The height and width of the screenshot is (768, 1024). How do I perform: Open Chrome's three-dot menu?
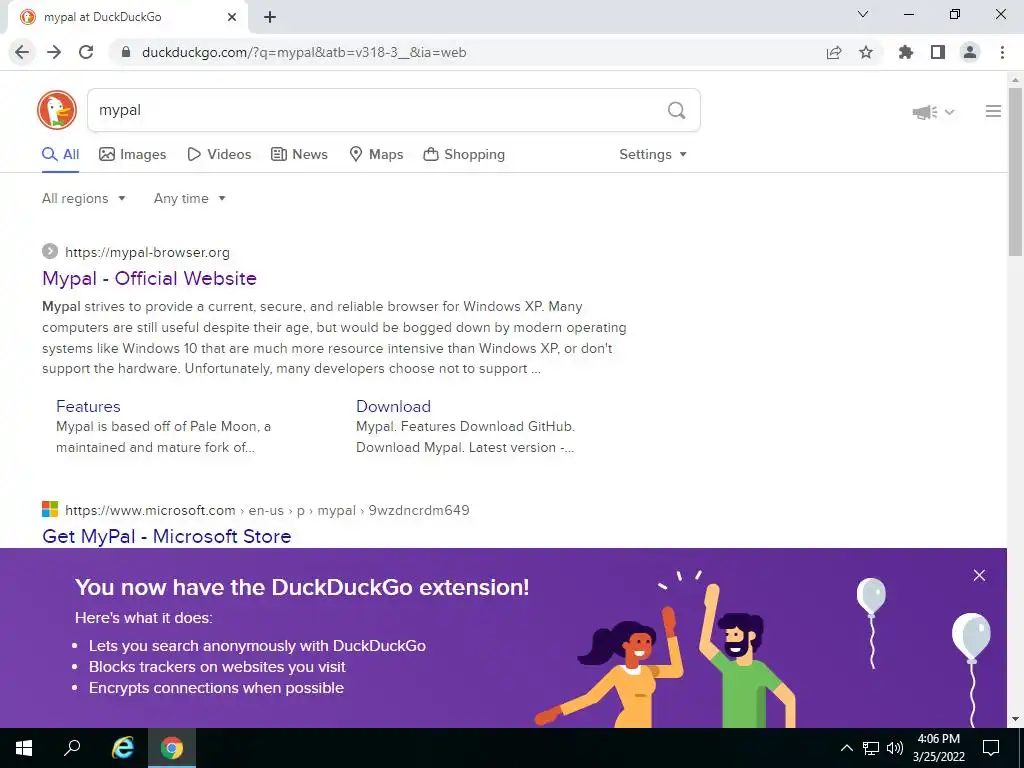click(x=1002, y=52)
